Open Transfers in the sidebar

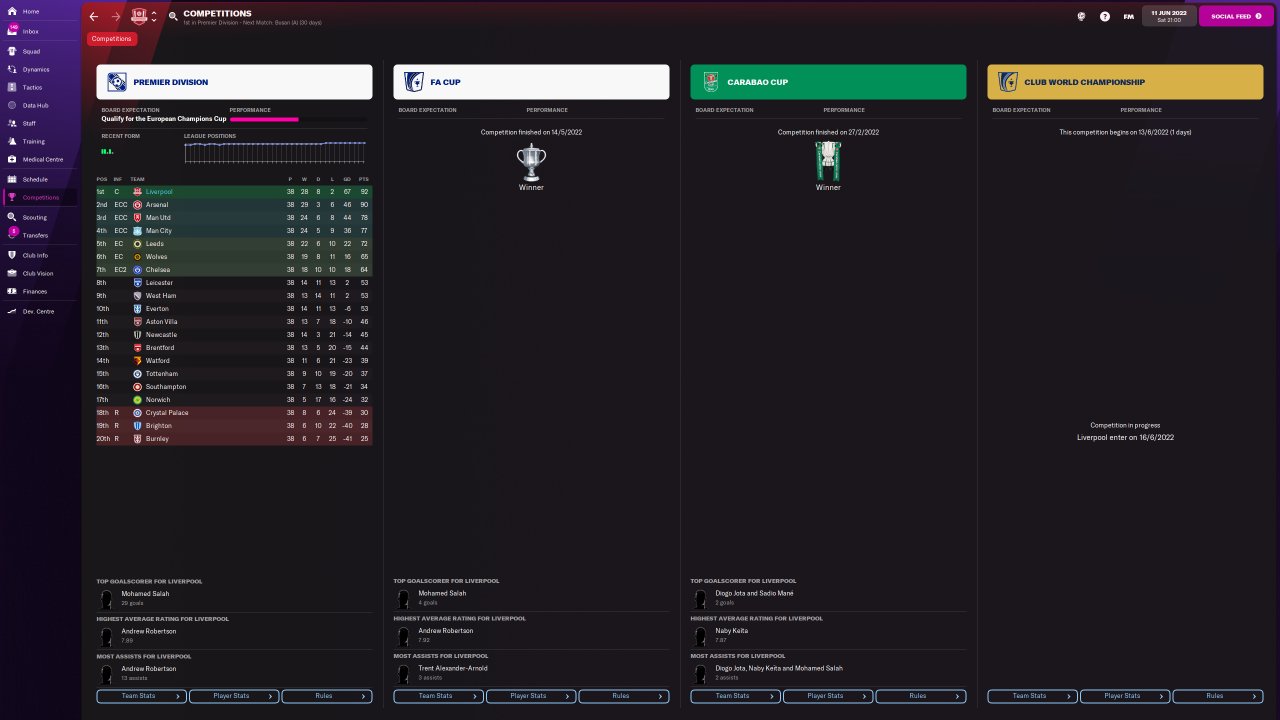[x=38, y=235]
